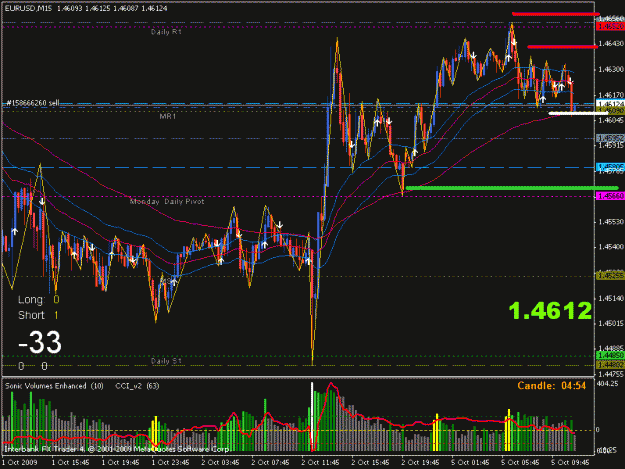Select the short white horizontal line near price

click(578, 113)
